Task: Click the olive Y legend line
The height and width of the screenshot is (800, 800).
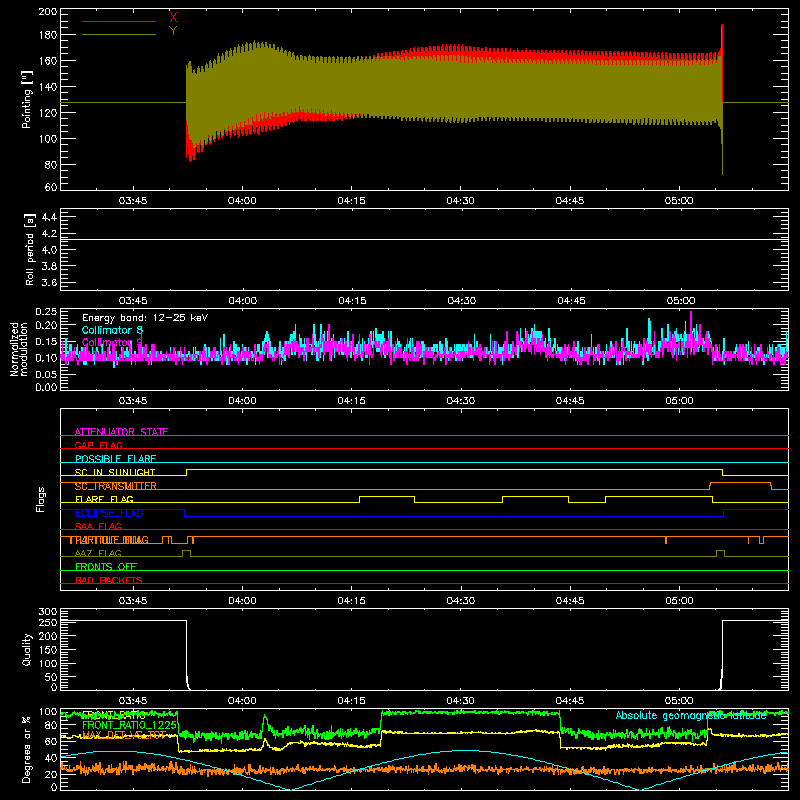Action: (x=119, y=35)
